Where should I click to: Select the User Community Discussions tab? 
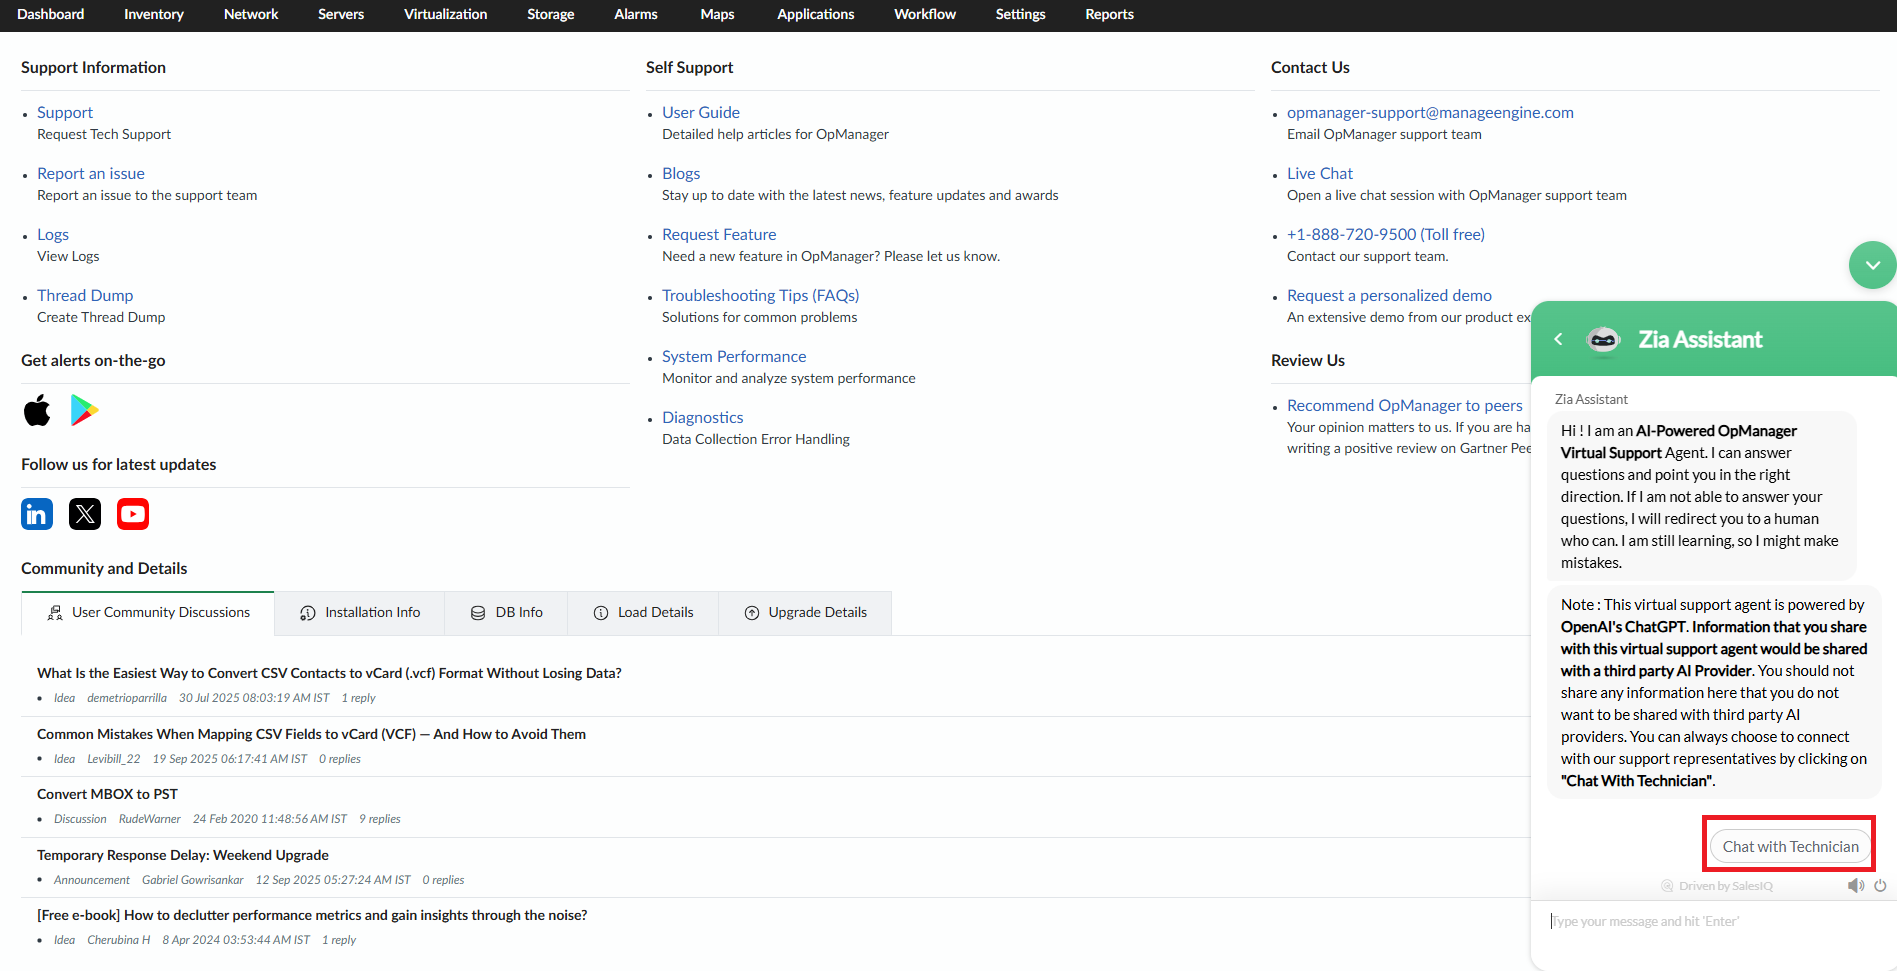point(148,613)
